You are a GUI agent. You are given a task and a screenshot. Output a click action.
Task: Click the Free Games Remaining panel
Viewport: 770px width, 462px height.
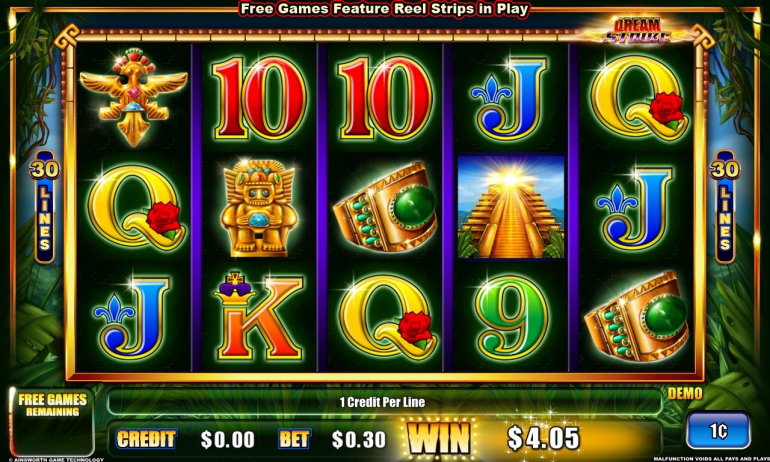52,422
